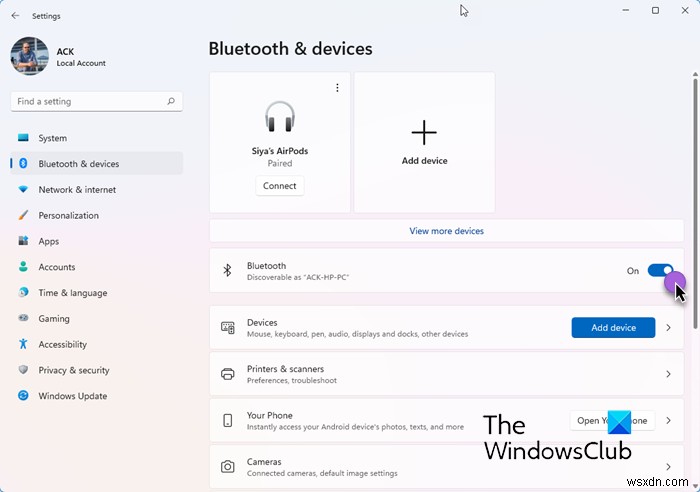The image size is (700, 492).
Task: Click the vertical scrollbar thumb
Action: [x=695, y=203]
